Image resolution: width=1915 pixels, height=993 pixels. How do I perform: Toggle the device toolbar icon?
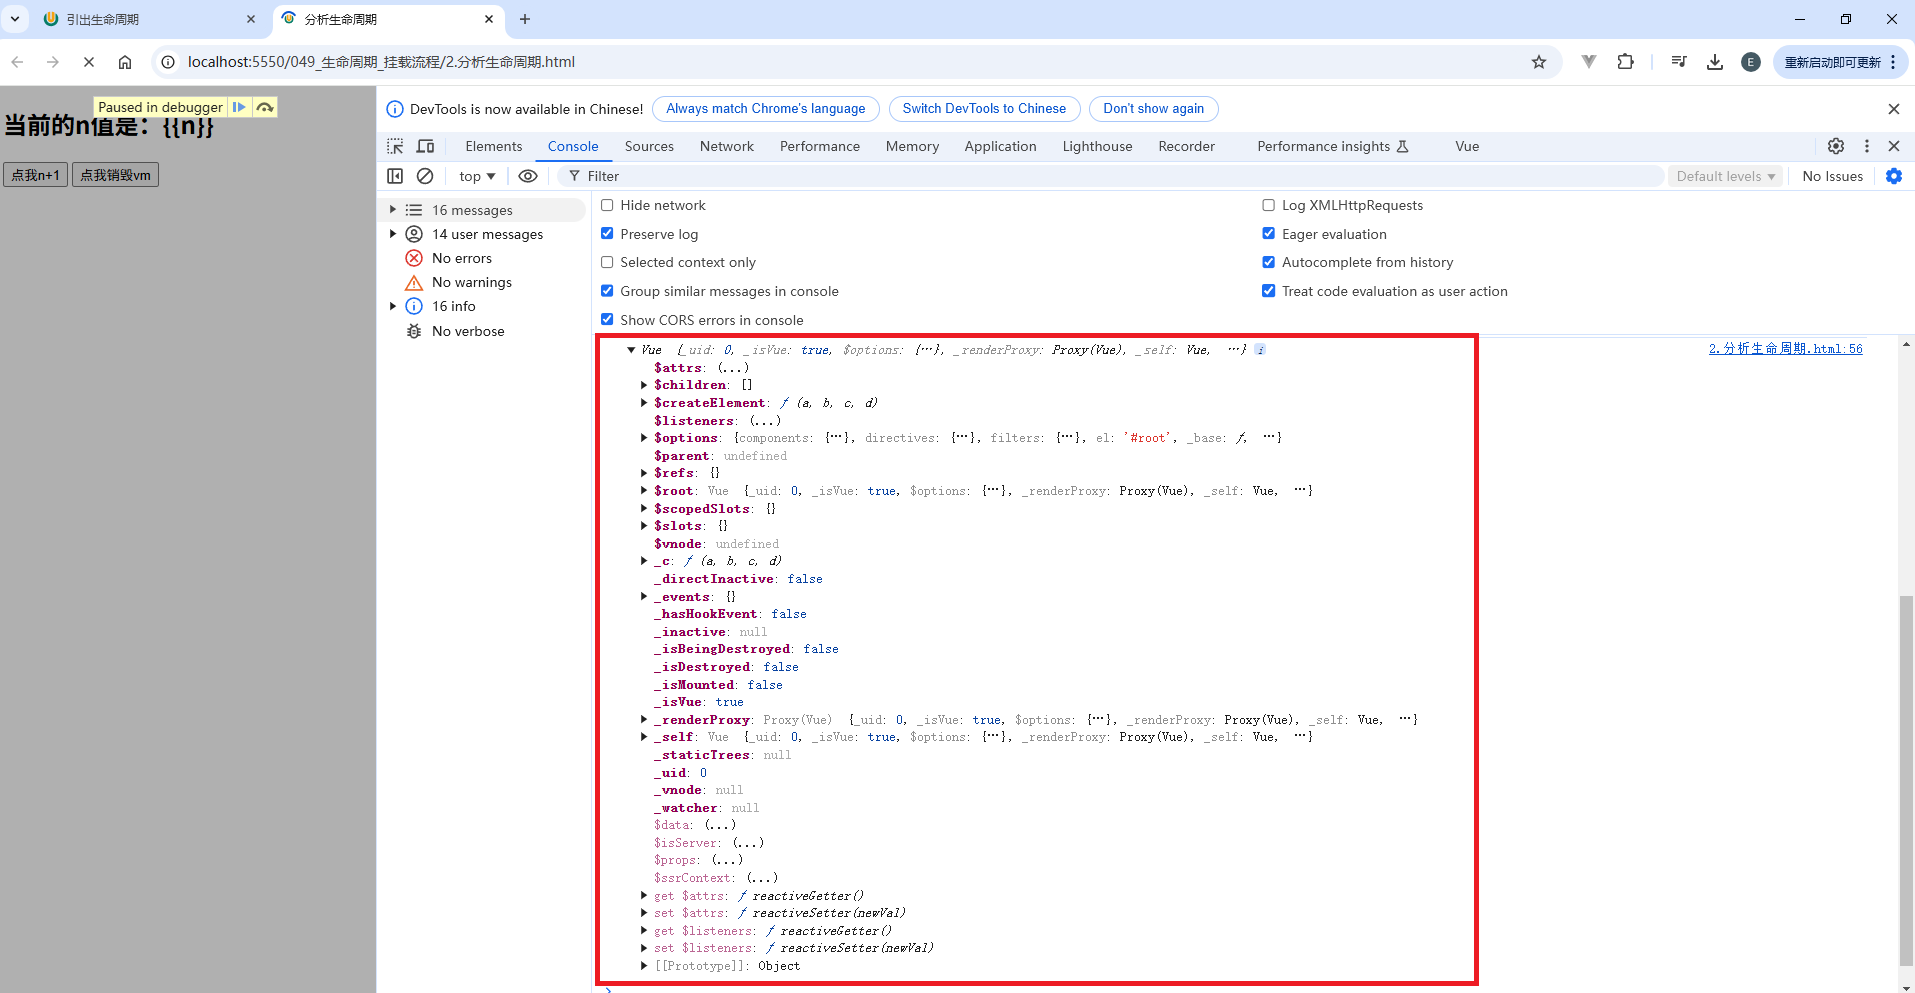[x=425, y=146]
